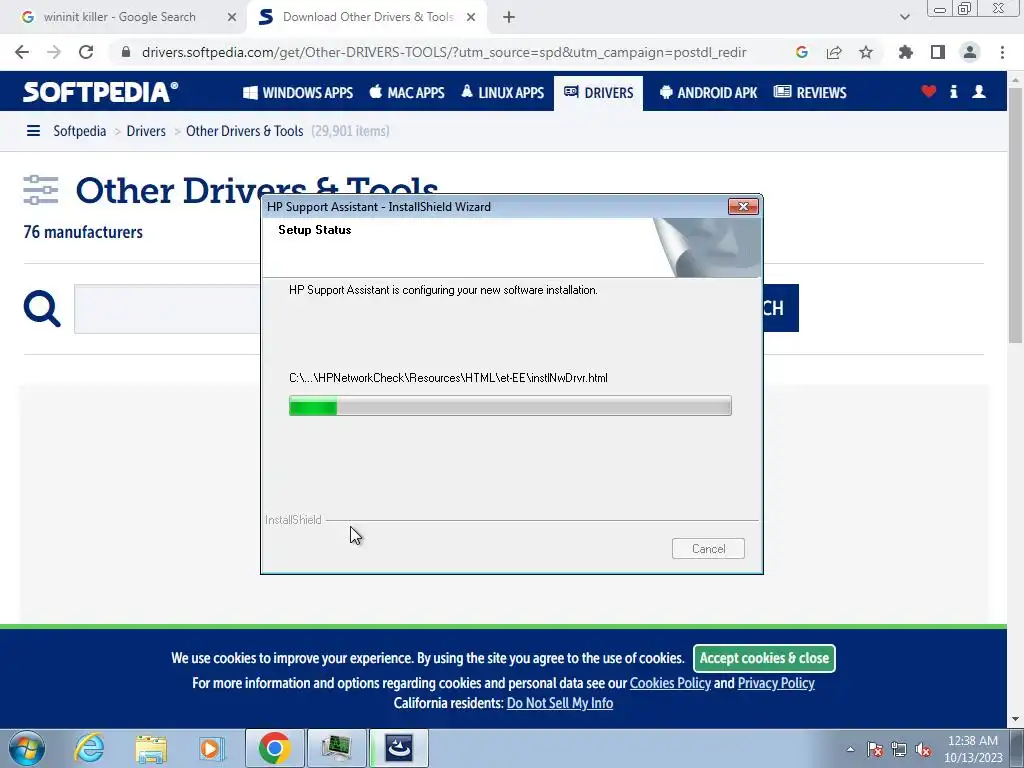Close the HP Support Assistant wizard

tap(743, 206)
